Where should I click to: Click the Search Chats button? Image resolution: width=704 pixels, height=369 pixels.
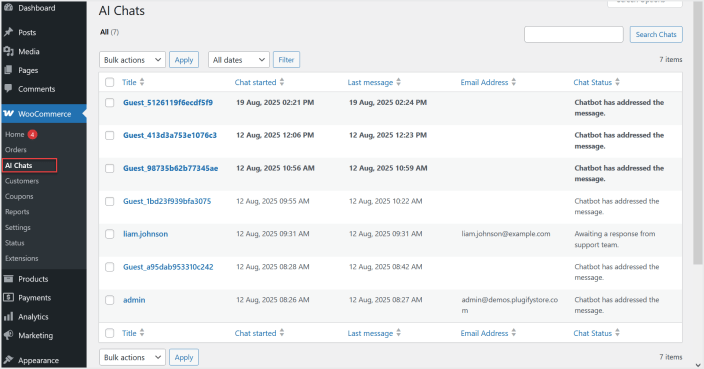click(656, 35)
